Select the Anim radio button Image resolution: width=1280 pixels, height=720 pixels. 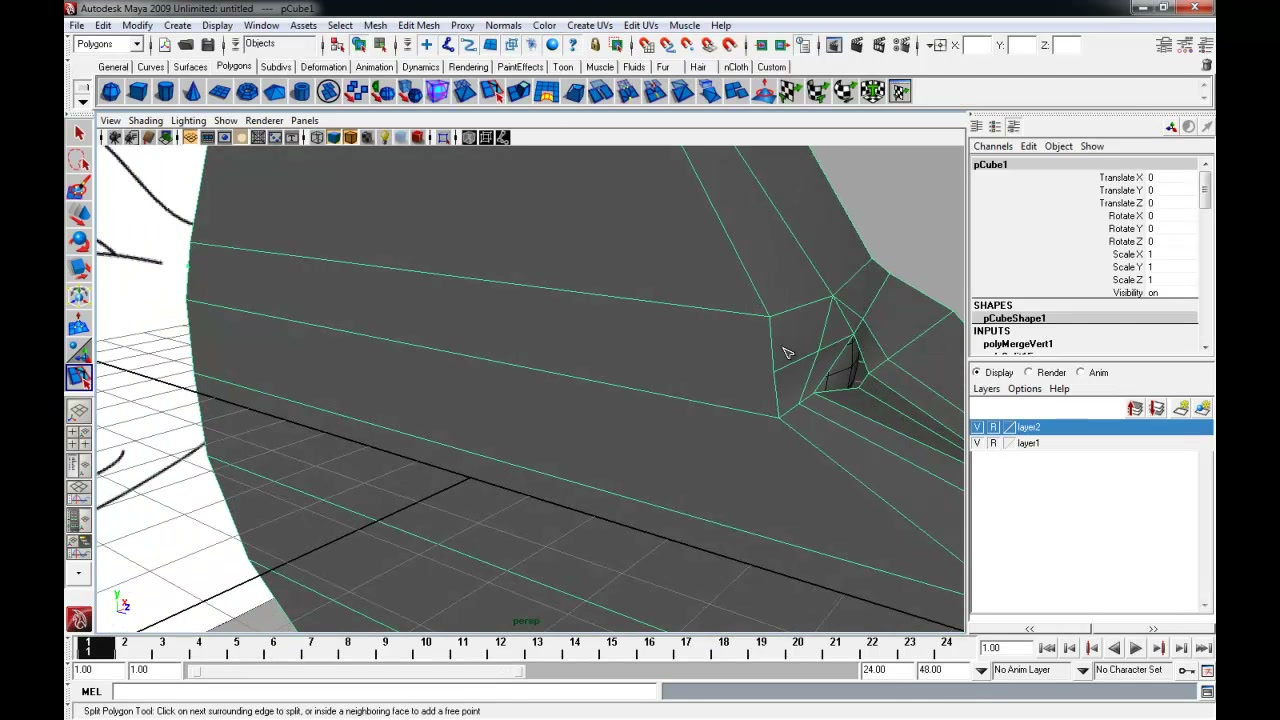(x=1092, y=373)
